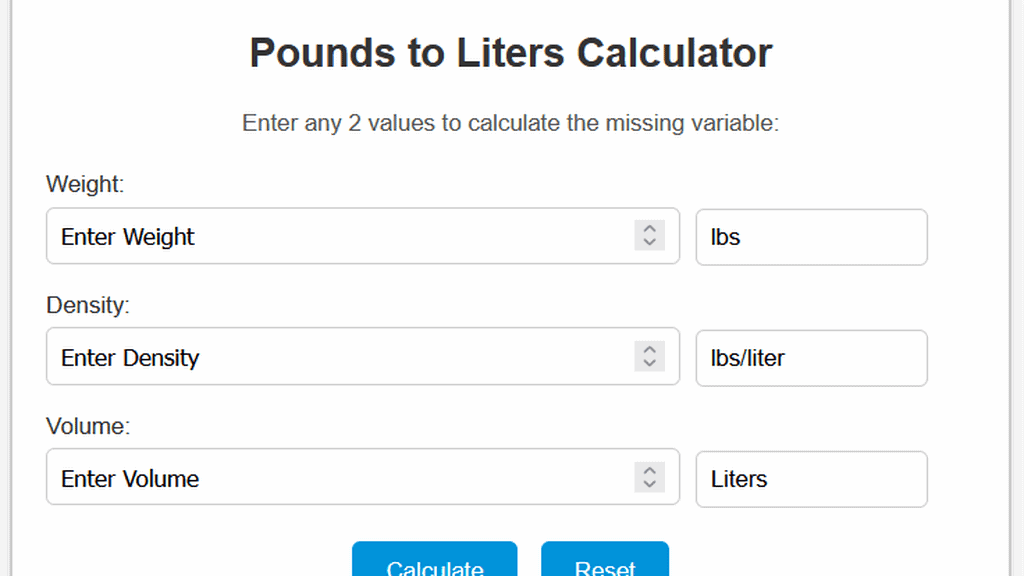Decrement the Weight value with its down arrow
Image resolution: width=1024 pixels, height=576 pixels.
pos(650,243)
